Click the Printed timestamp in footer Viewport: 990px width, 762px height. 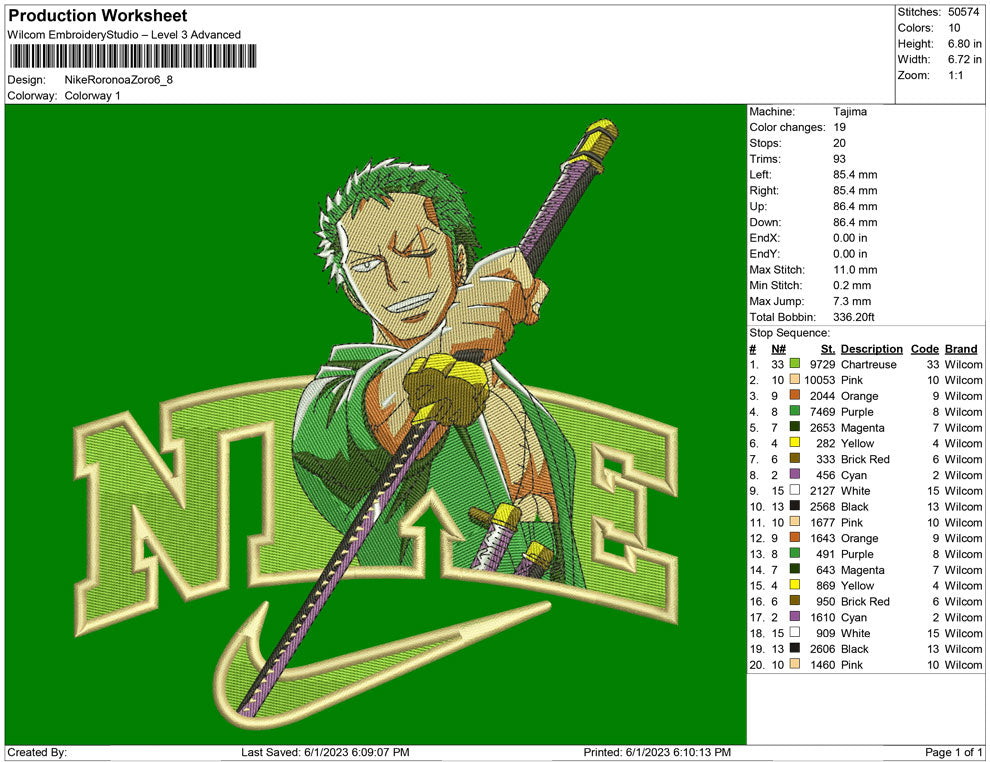pyautogui.click(x=657, y=753)
